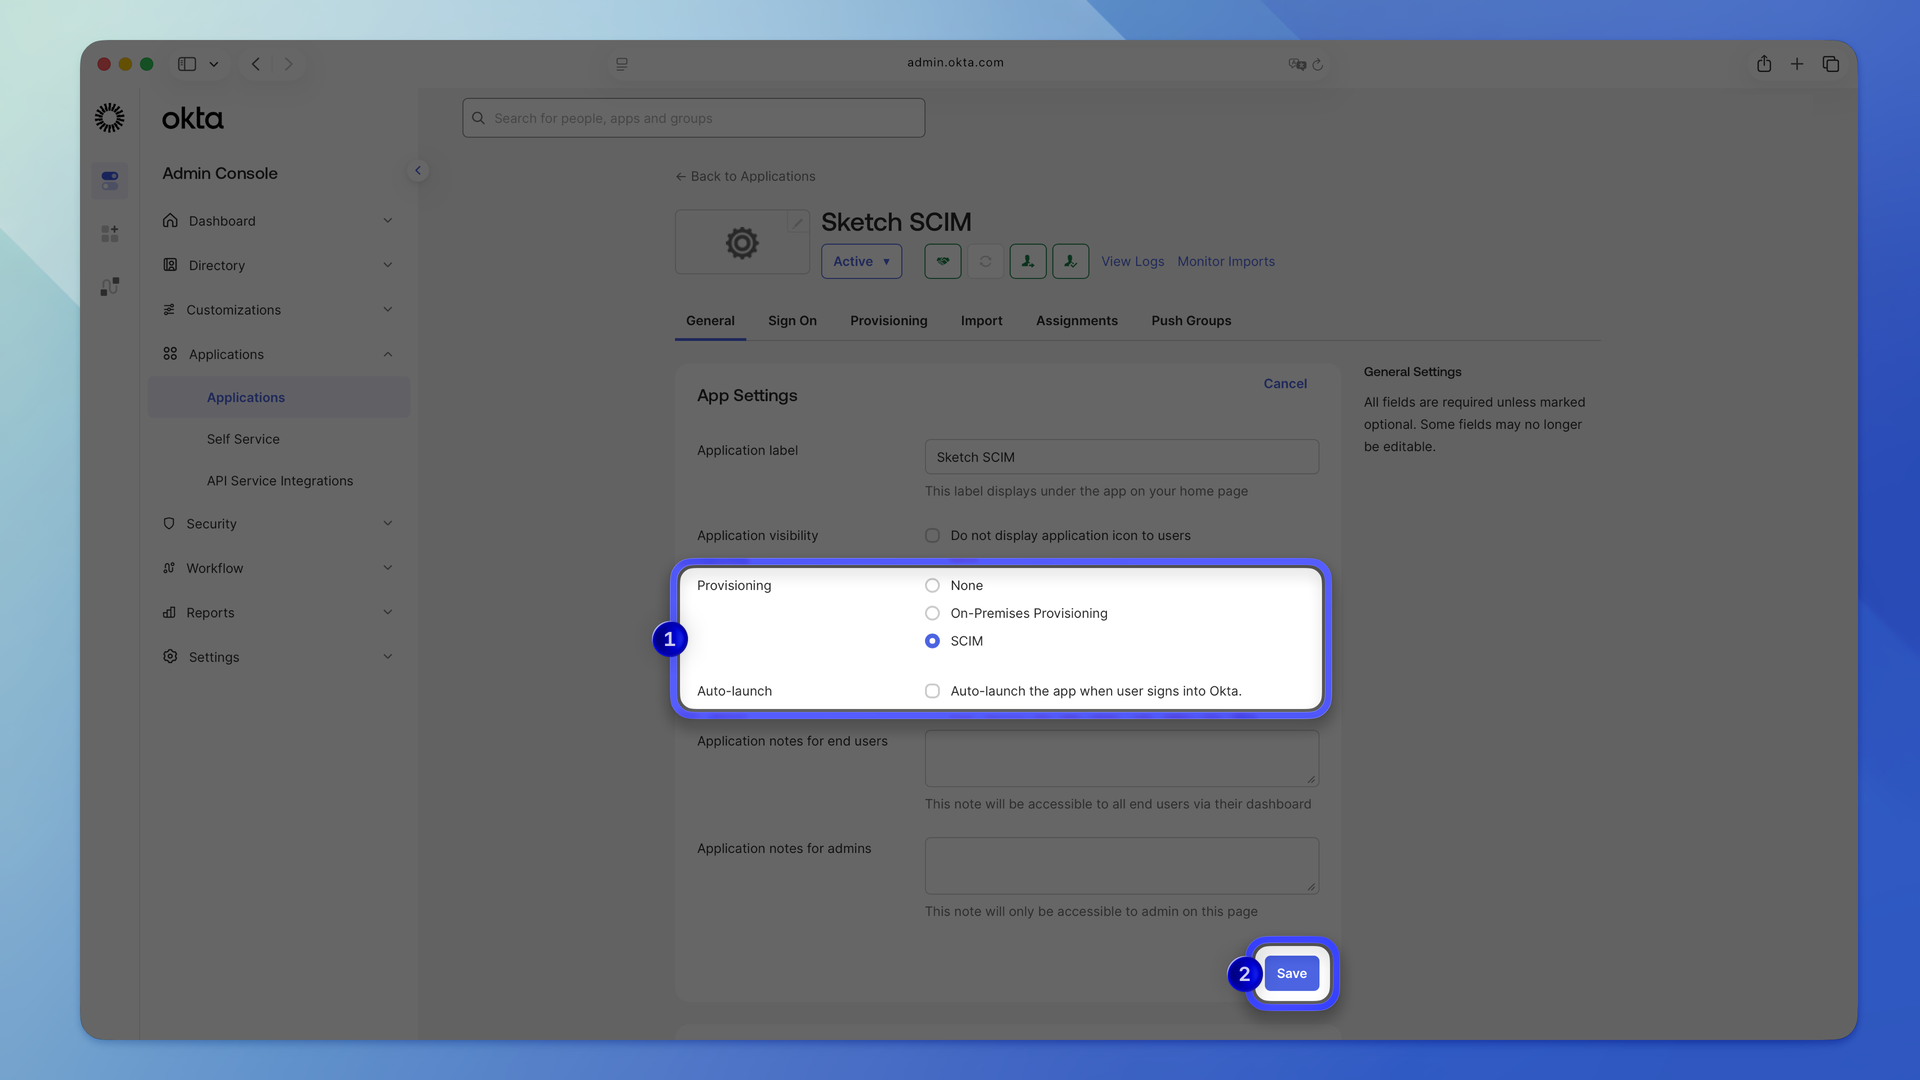Select On-Premises Provisioning radio button
The height and width of the screenshot is (1080, 1920).
click(932, 614)
